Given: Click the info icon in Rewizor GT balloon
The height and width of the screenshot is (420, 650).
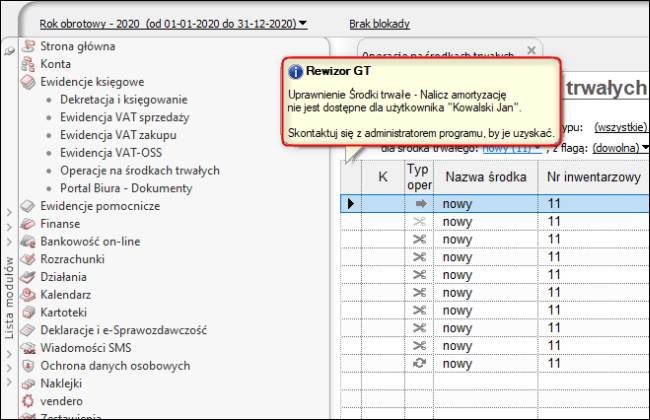Looking at the screenshot, I should coord(296,72).
